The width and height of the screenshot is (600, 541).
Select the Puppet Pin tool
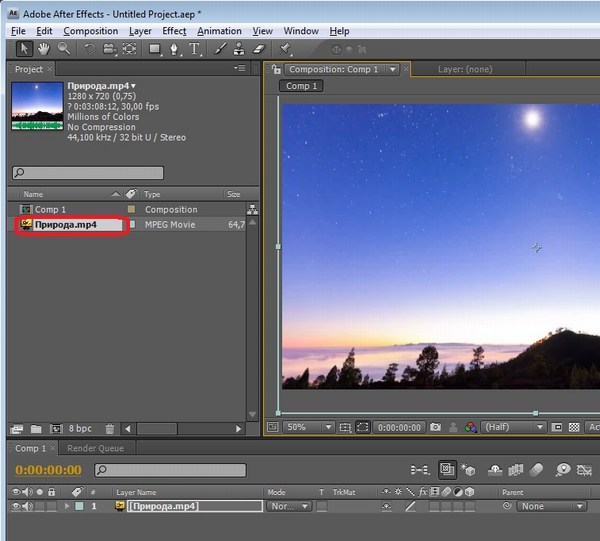(x=286, y=48)
